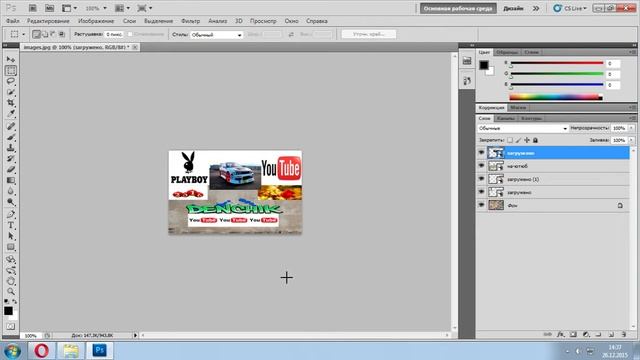Select the Rectangular Marquee tool in toolbox
The image size is (640, 360).
(x=11, y=71)
